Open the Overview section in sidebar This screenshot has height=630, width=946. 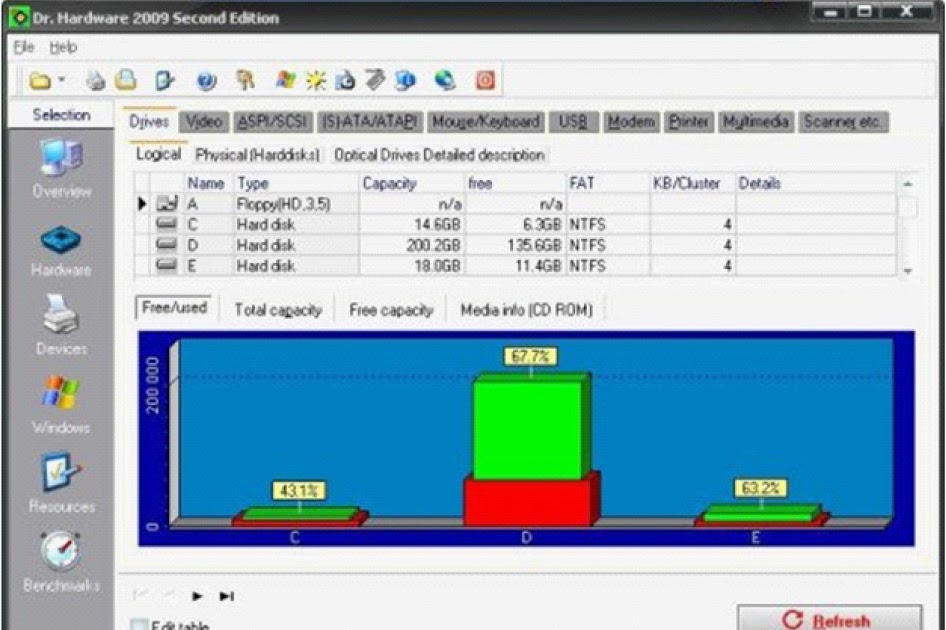click(62, 169)
